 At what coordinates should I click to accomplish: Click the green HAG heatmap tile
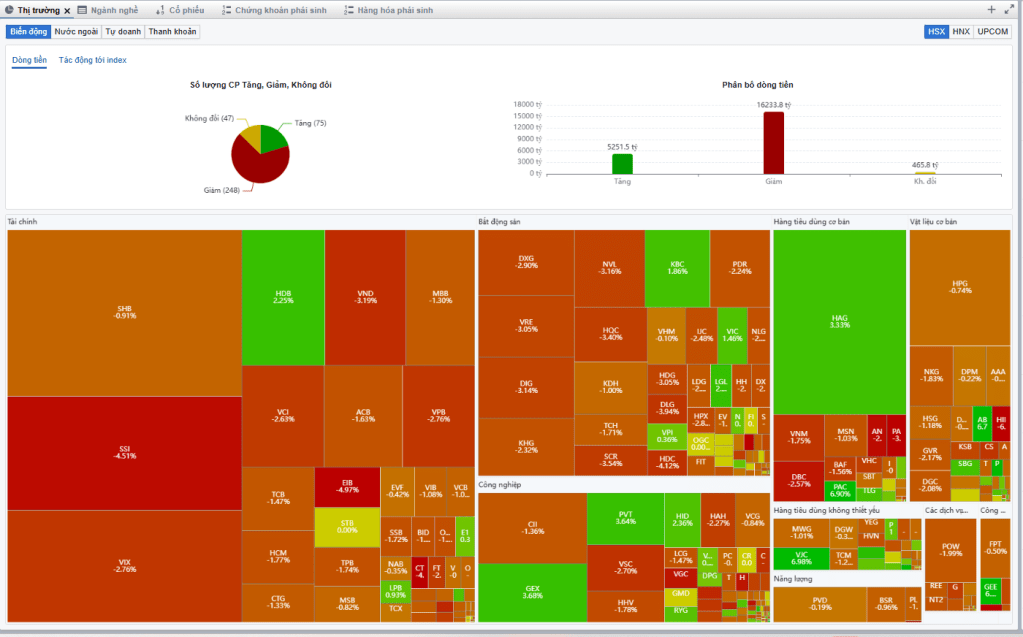pos(839,320)
